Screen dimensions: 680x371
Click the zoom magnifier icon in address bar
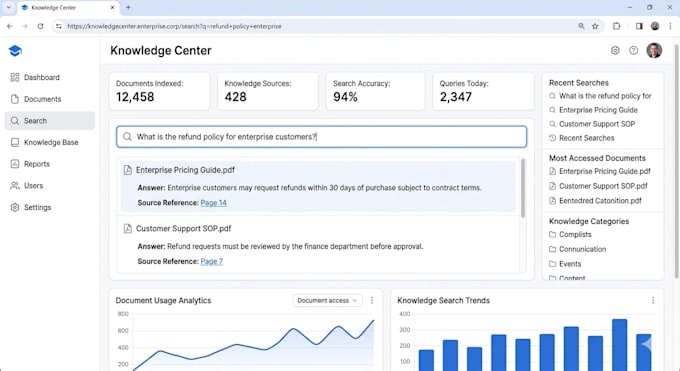point(581,26)
